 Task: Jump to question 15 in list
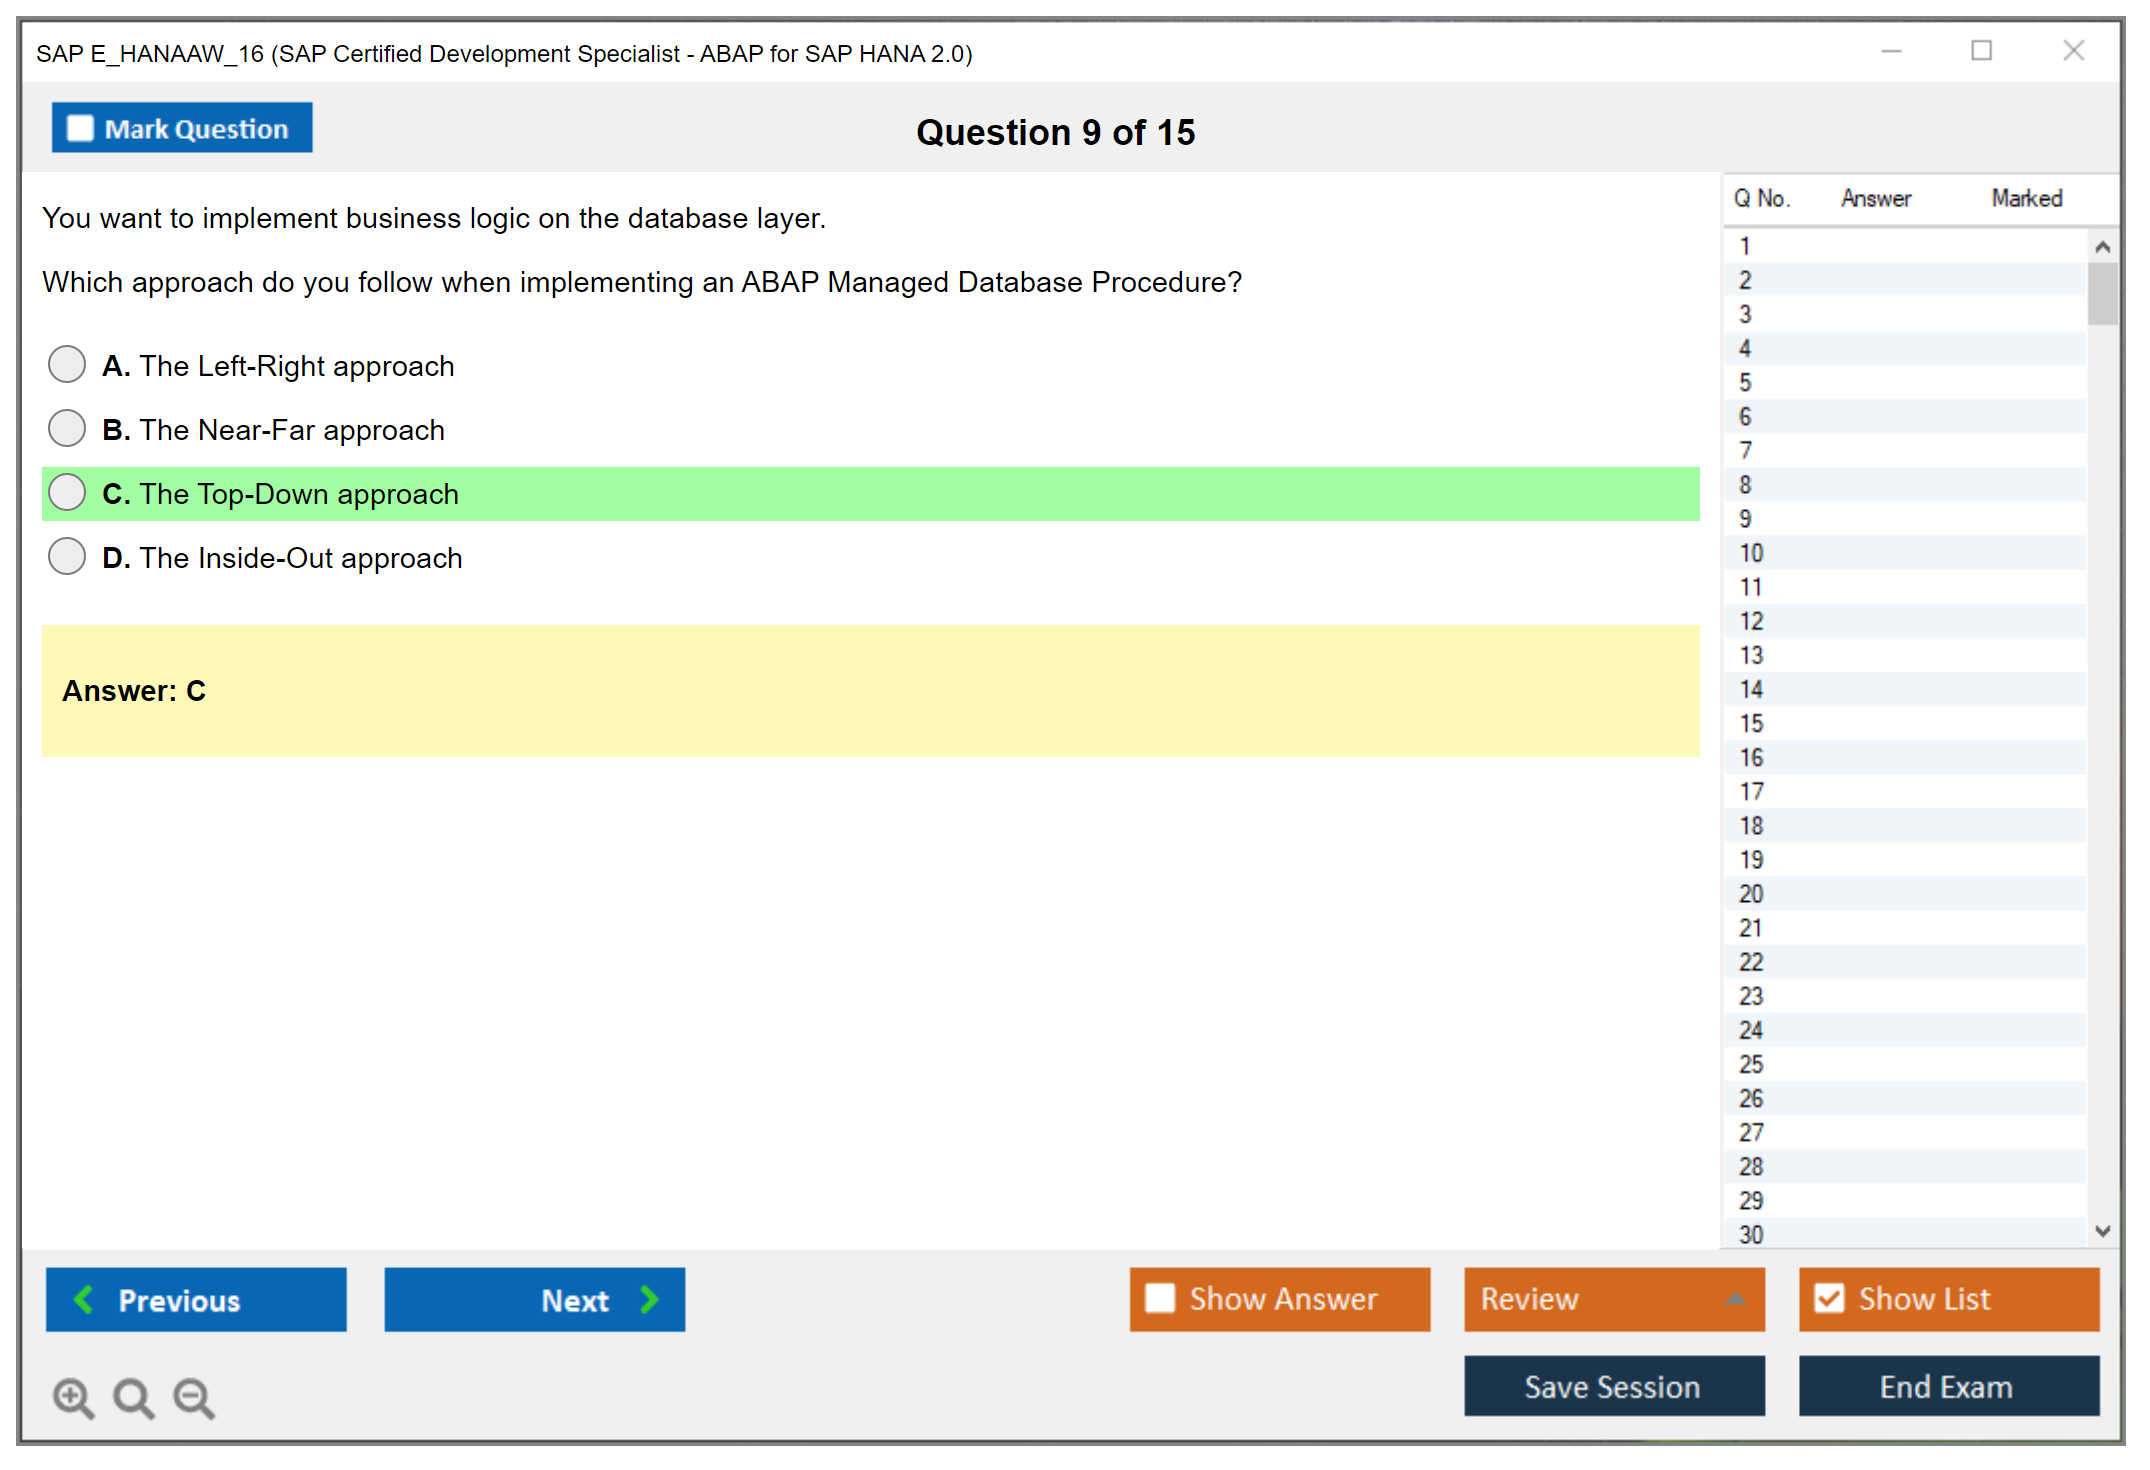coord(1751,723)
